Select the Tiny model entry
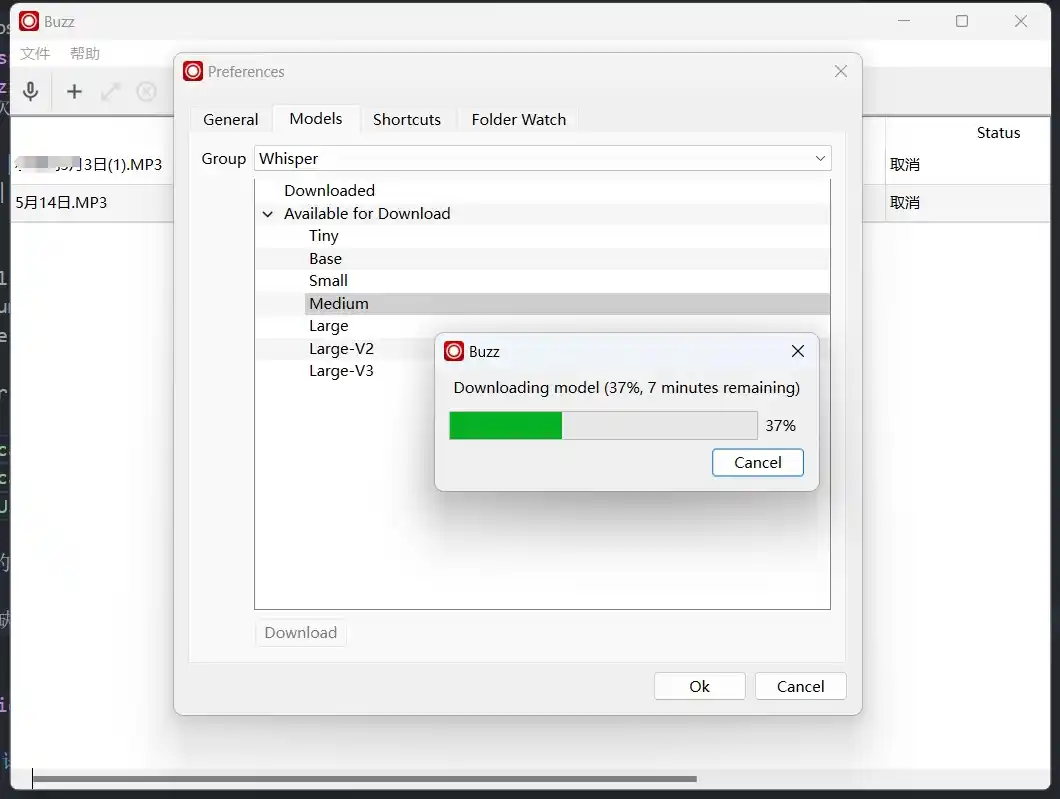Screen dimensions: 1060x799 click(324, 236)
